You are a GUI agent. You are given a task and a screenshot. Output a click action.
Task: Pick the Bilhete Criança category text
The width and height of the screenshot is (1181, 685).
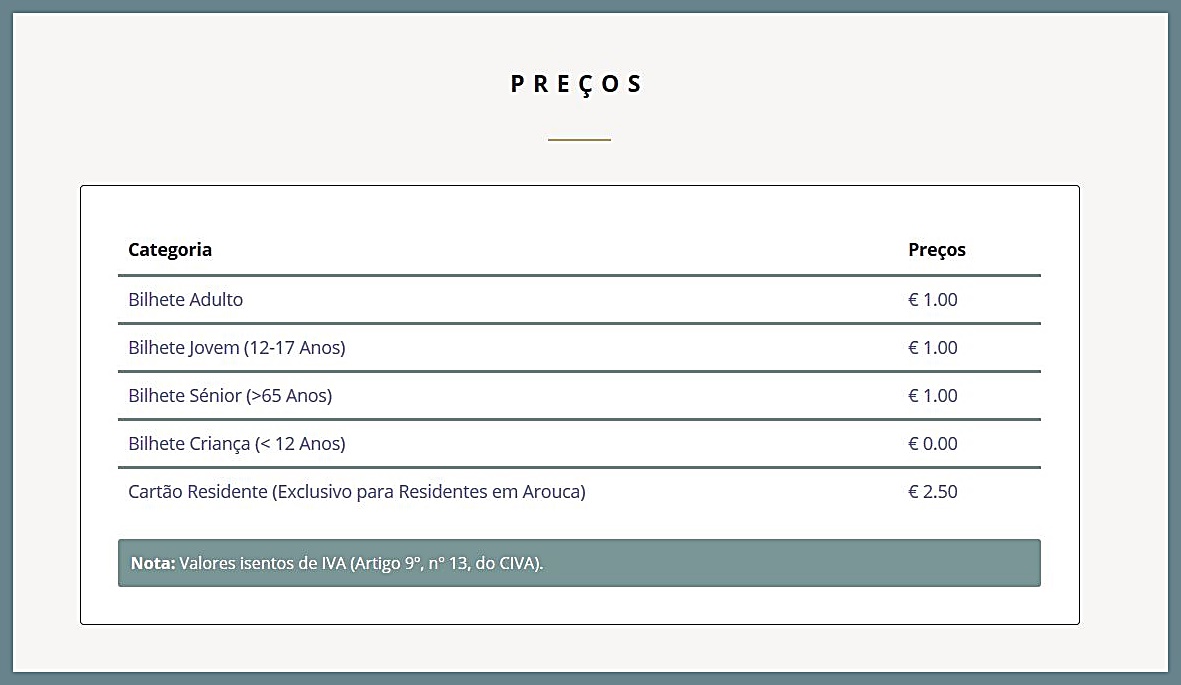point(189,444)
